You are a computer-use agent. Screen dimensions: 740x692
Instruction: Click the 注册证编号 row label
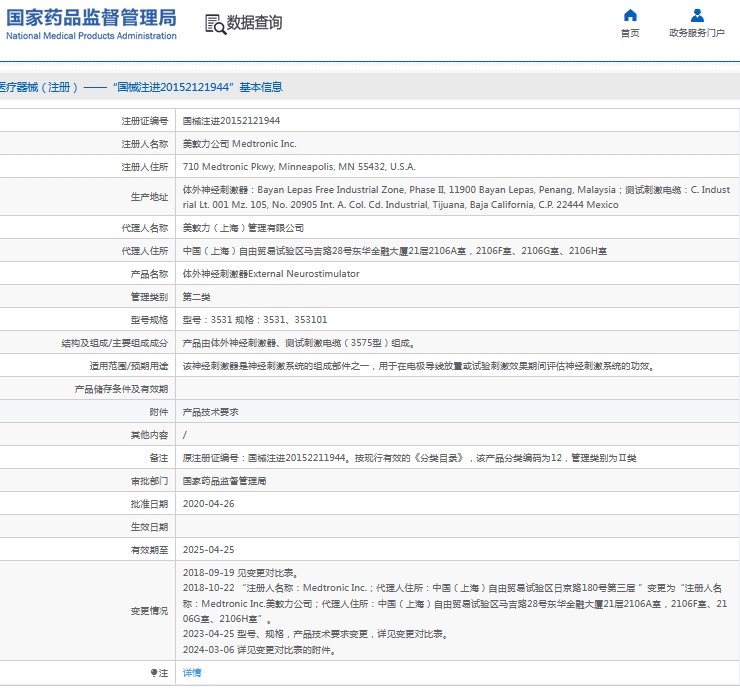pos(144,121)
